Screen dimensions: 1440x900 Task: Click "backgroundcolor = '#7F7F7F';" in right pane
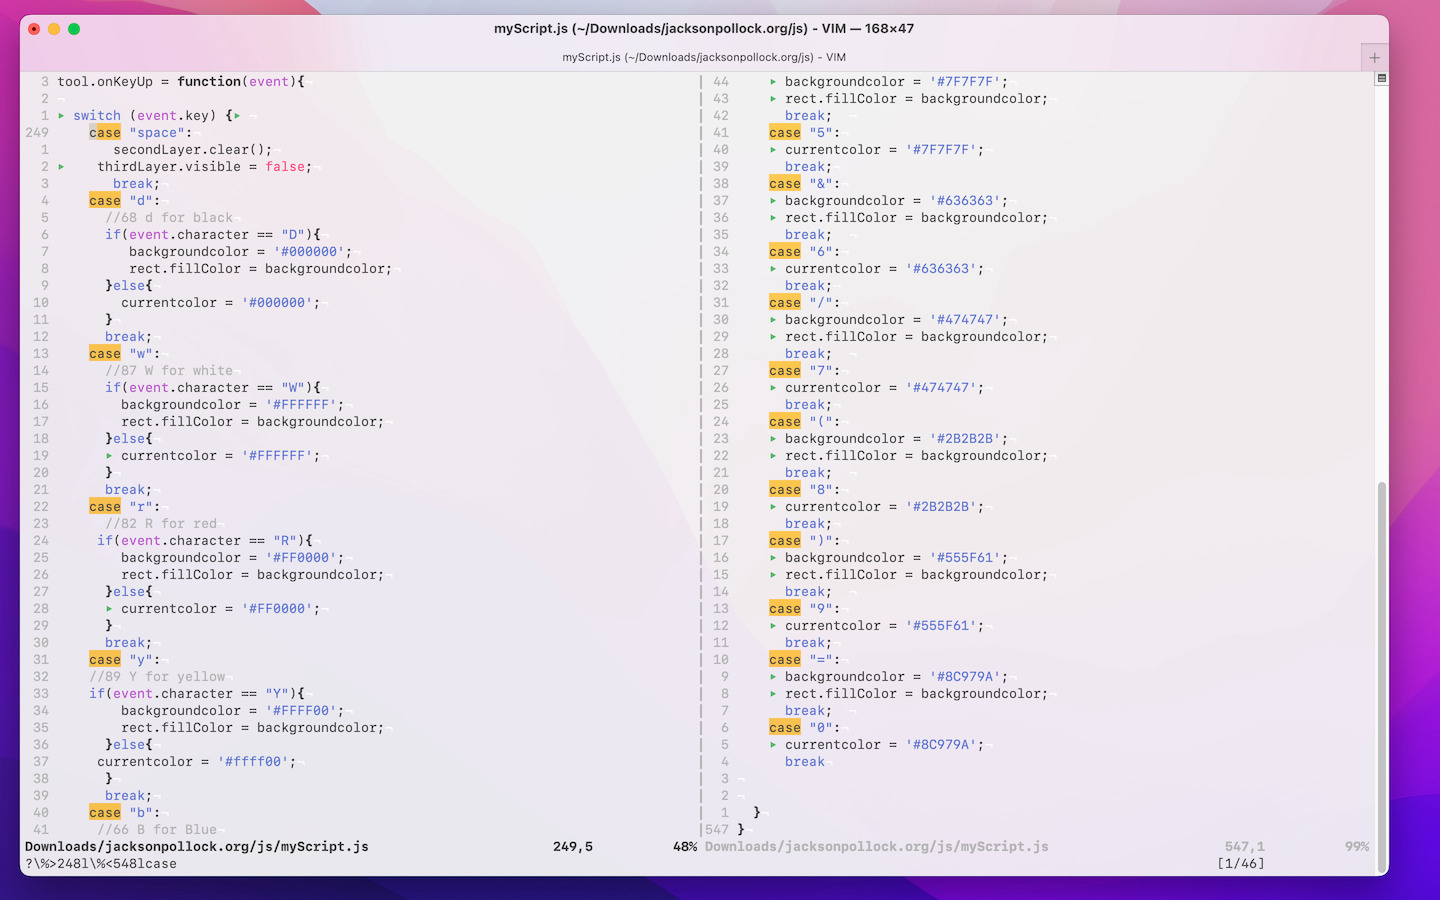point(896,81)
